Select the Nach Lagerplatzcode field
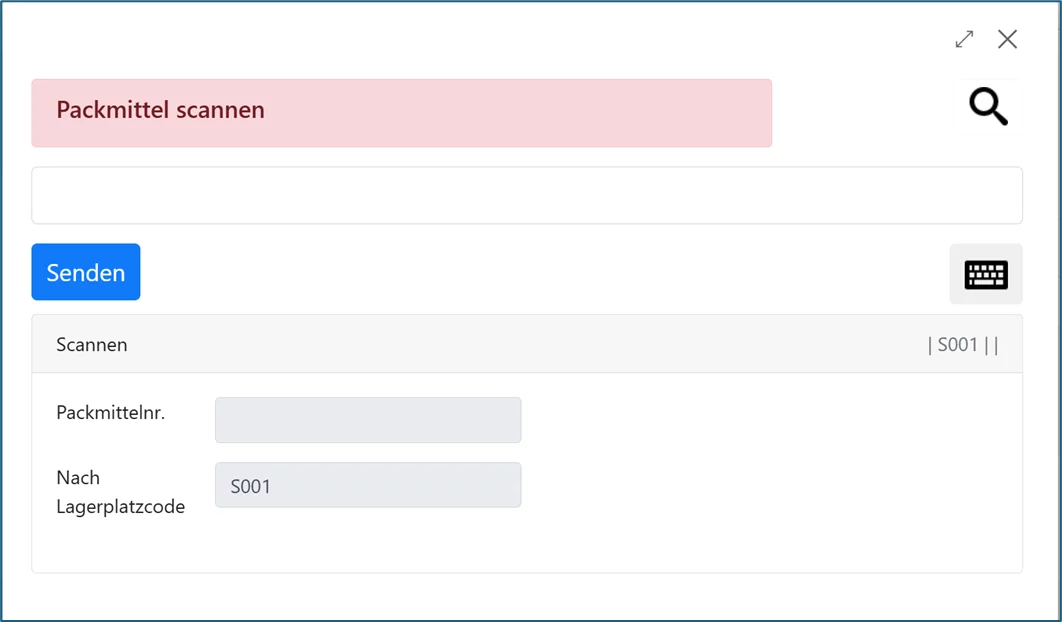Screen dimensions: 1062x622 point(368,485)
